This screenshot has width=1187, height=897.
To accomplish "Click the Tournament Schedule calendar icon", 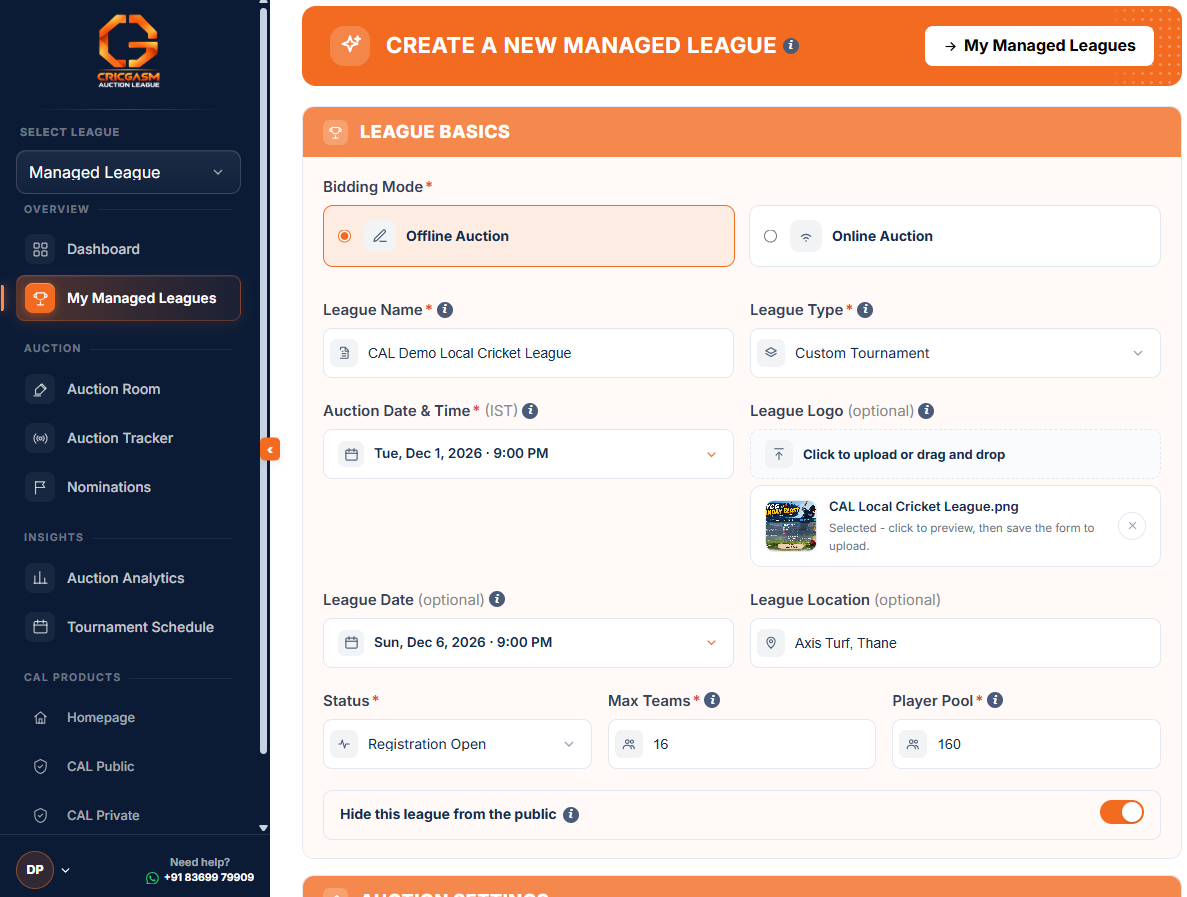I will coord(40,627).
